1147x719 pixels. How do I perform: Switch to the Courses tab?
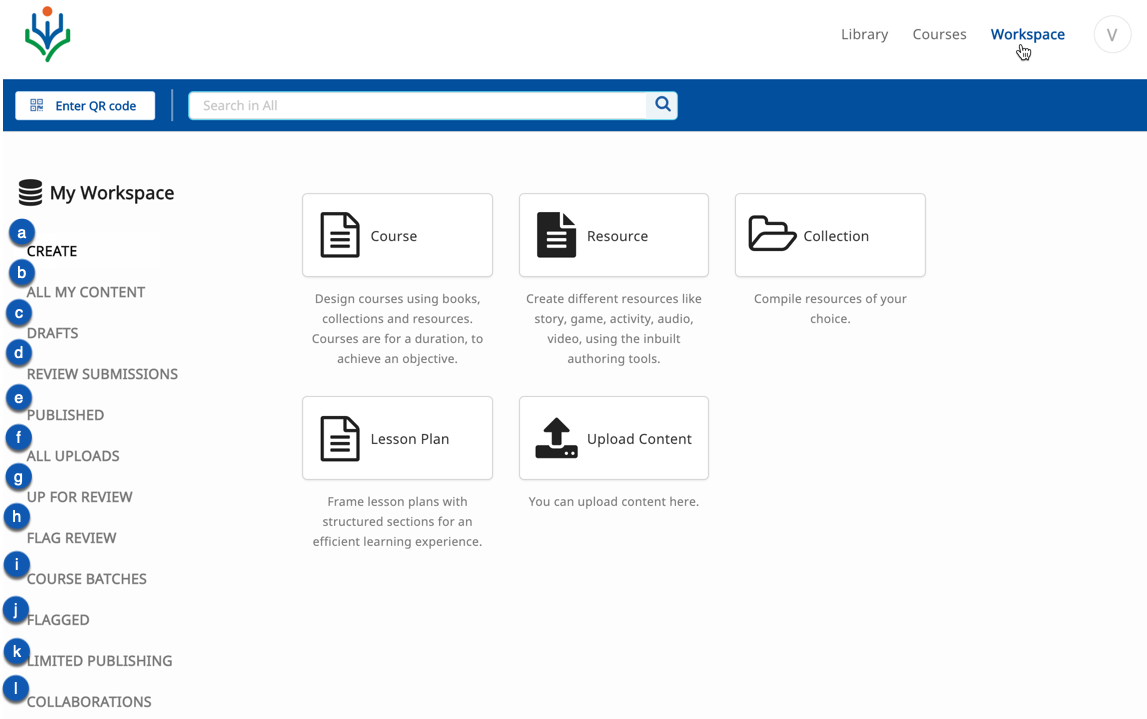pos(939,34)
